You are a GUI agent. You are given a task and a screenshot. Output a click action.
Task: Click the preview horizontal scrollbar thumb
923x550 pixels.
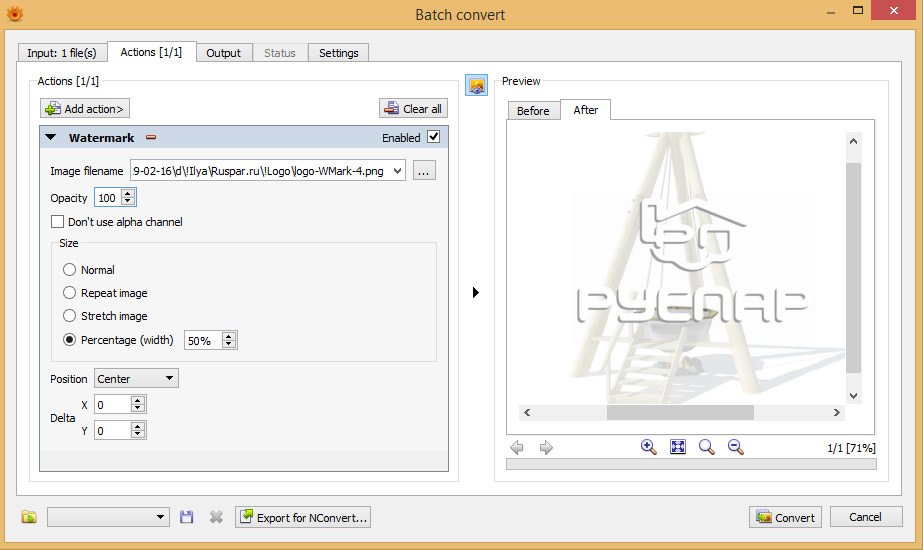point(680,412)
